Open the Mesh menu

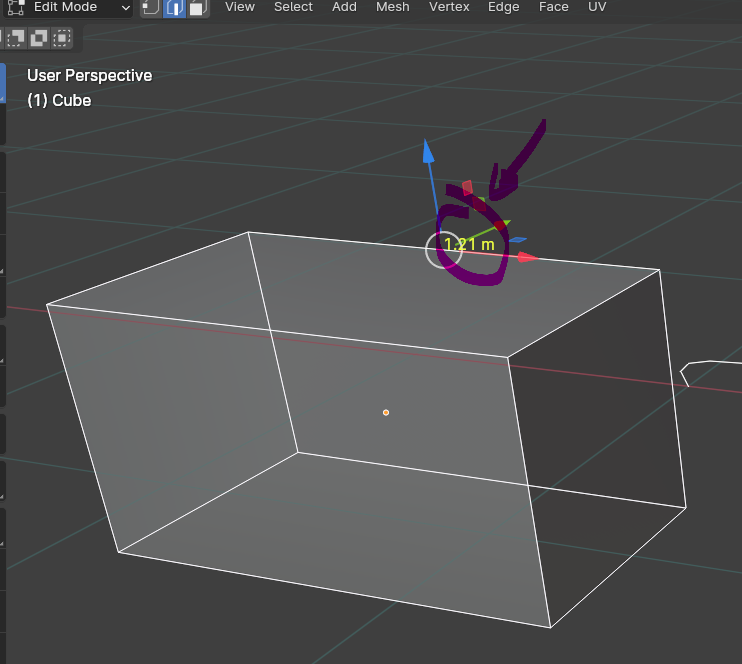(x=392, y=7)
